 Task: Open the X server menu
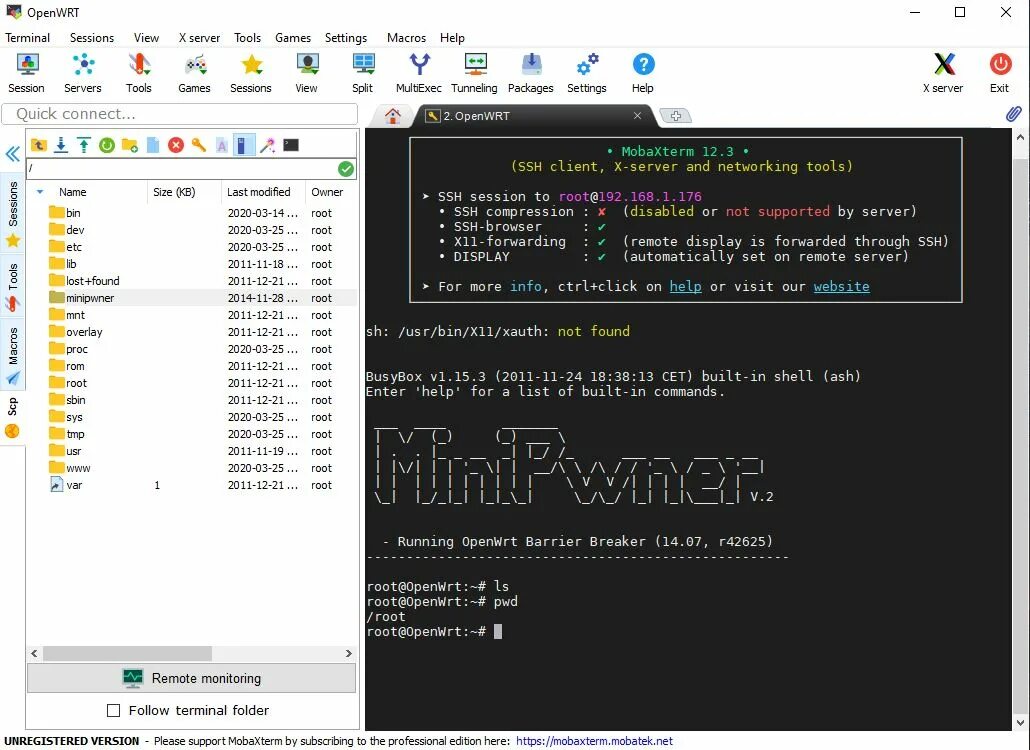click(x=199, y=37)
